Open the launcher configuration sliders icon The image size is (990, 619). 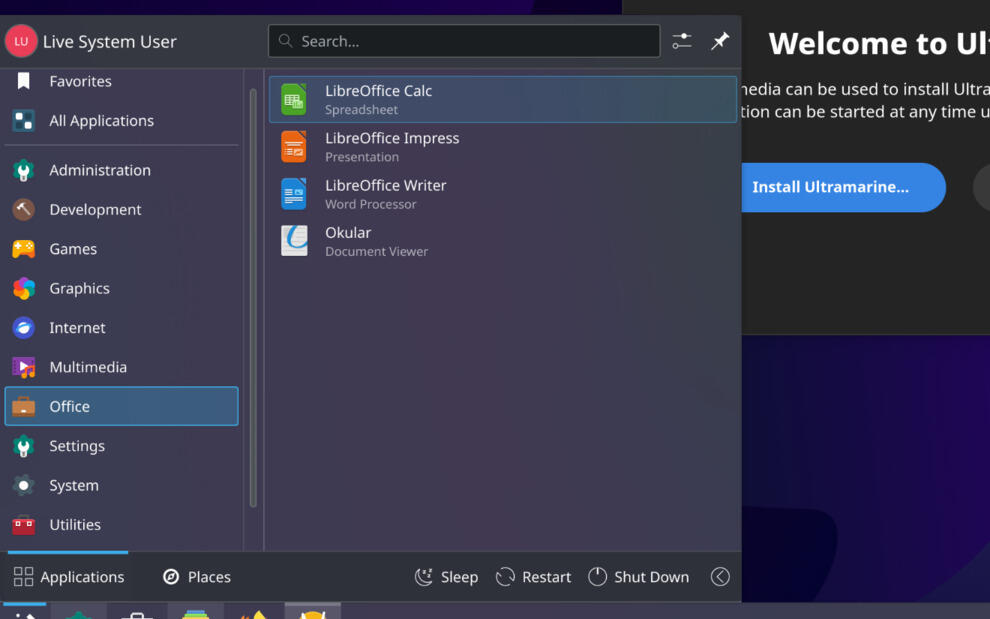click(x=682, y=41)
